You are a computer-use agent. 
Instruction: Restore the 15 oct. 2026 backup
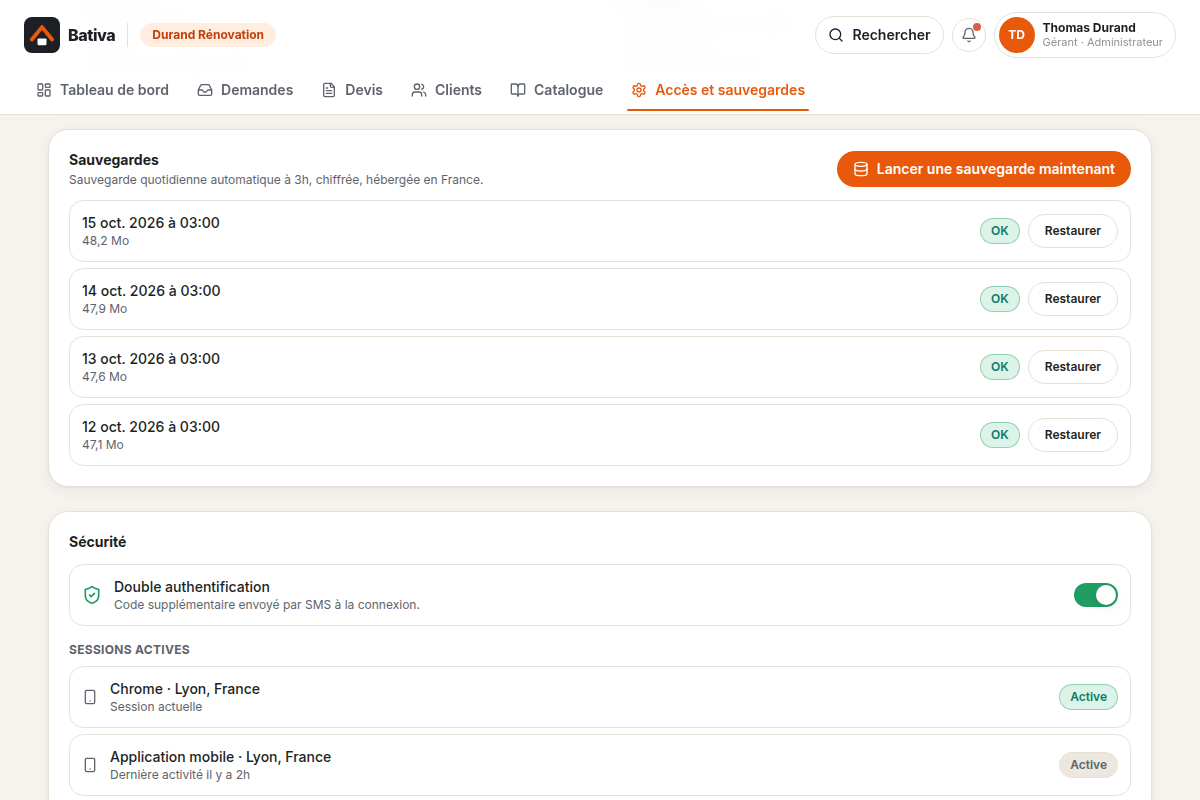[1073, 231]
